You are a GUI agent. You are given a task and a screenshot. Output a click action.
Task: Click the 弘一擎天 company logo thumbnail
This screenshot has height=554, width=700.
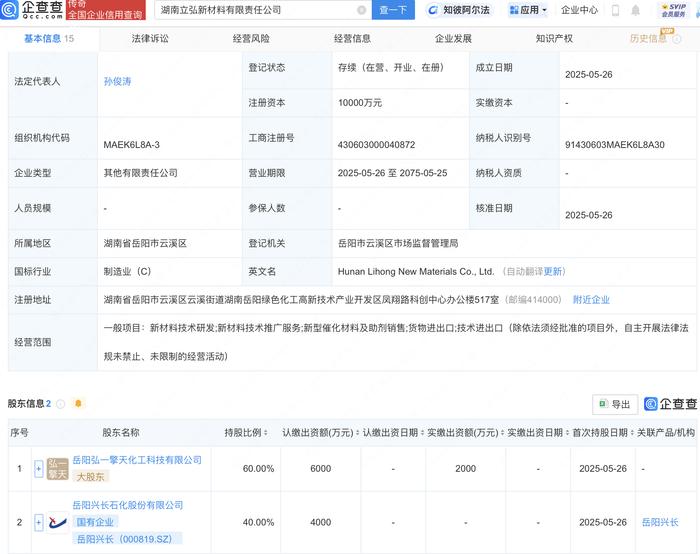58,469
